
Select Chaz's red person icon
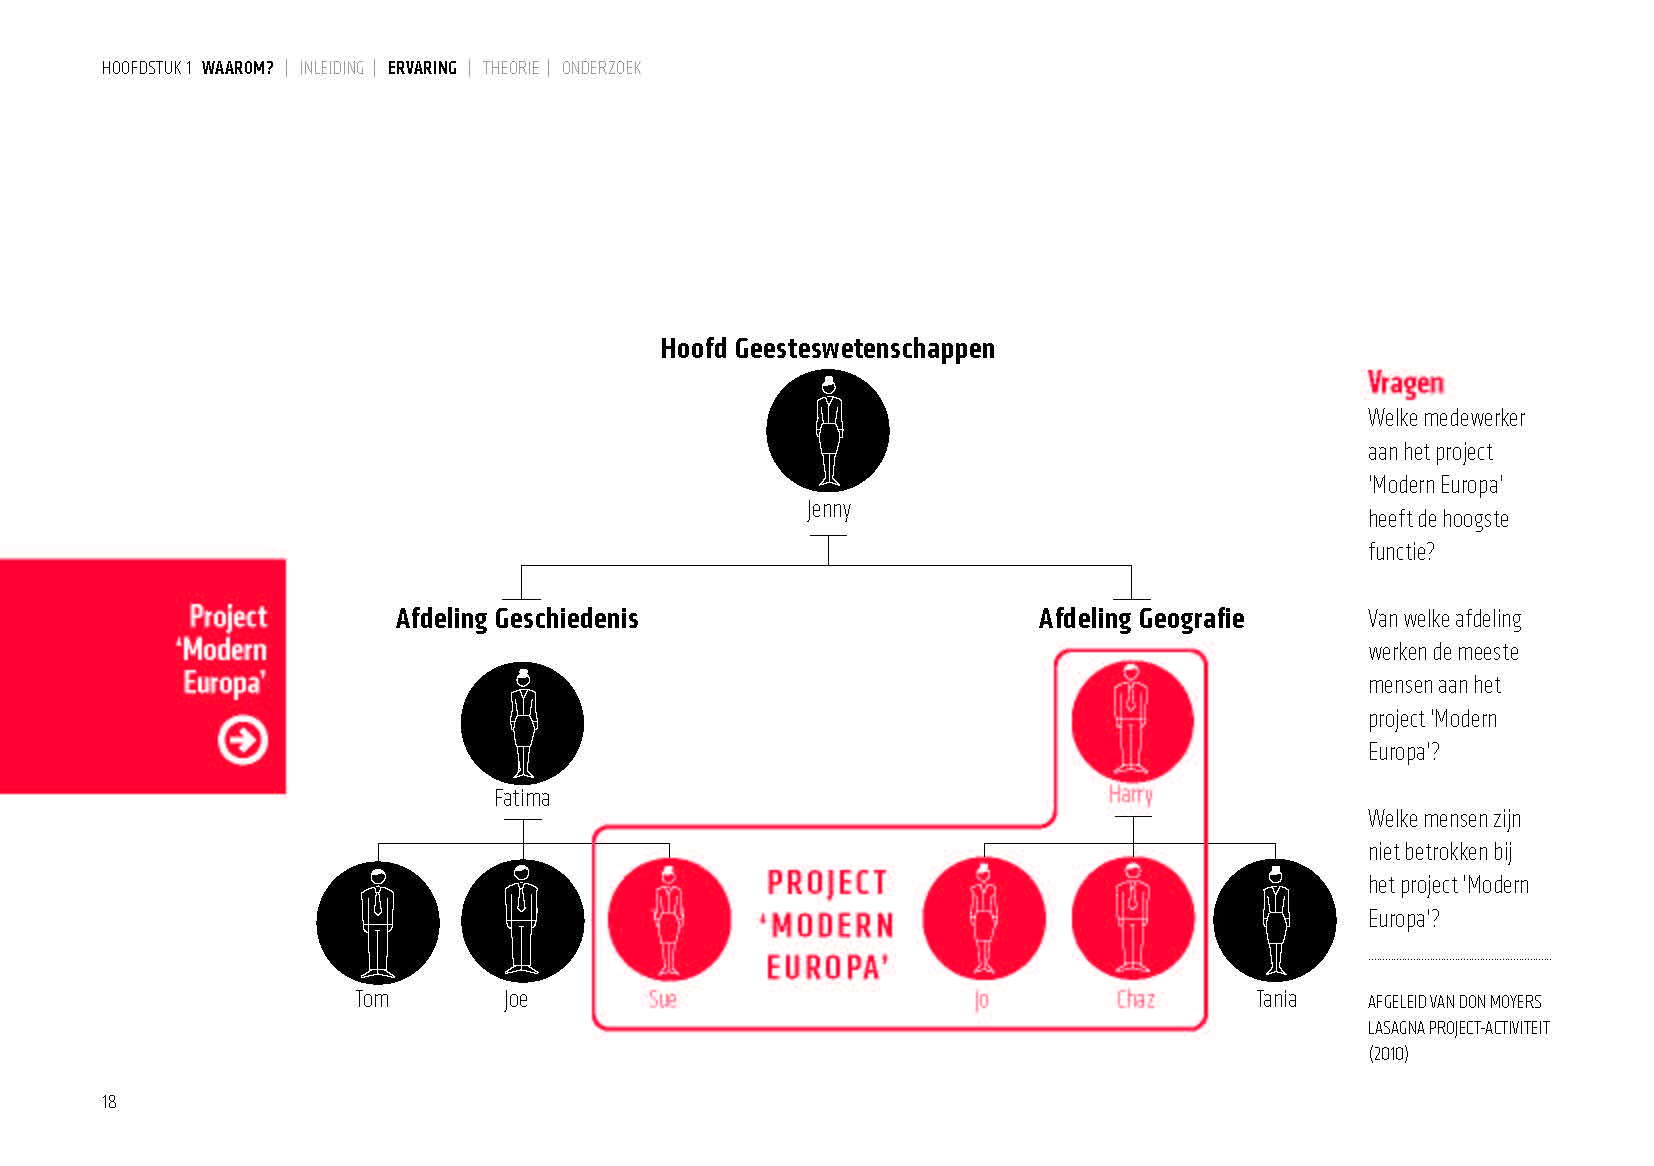click(1133, 920)
